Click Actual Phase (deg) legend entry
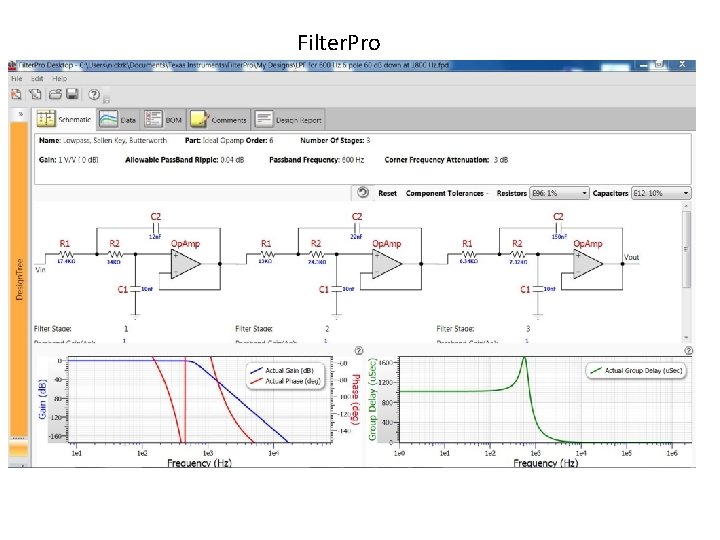 (285, 381)
